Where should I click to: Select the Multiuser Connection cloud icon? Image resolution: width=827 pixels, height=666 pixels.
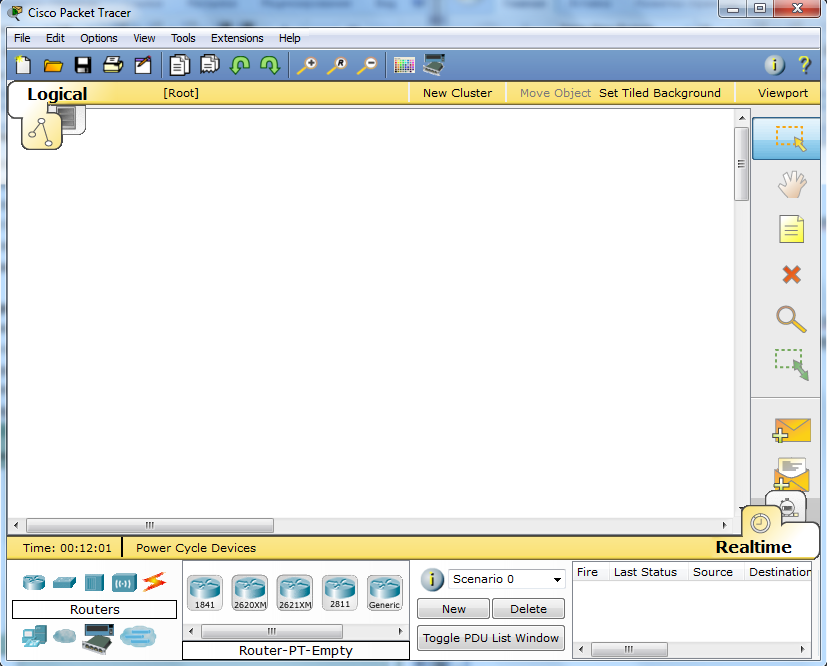[x=138, y=636]
